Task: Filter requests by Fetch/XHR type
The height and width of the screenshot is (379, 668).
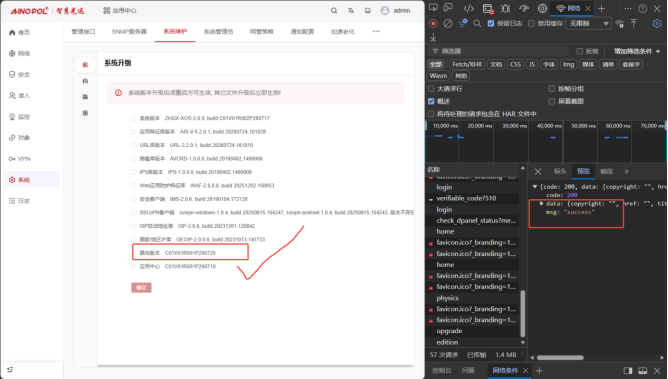Action: [467, 64]
